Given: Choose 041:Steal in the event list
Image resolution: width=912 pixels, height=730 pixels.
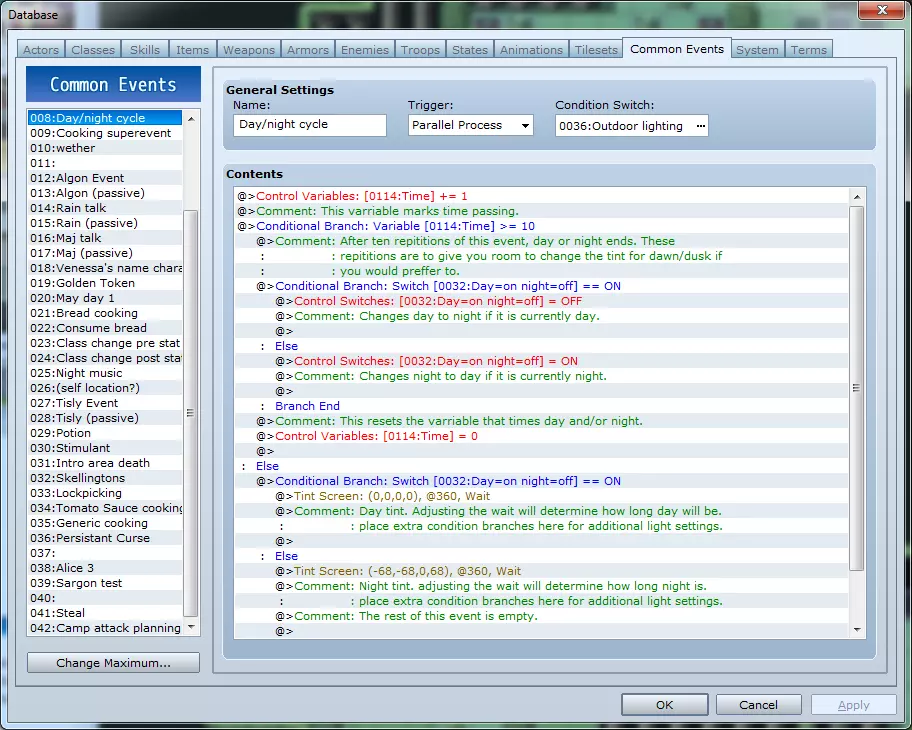Looking at the screenshot, I should (58, 613).
